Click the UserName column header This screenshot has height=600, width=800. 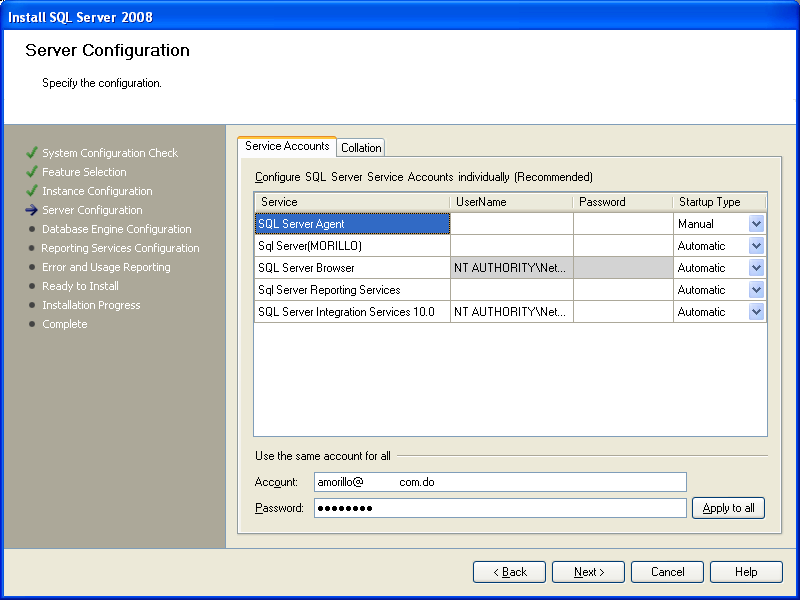pyautogui.click(x=511, y=202)
